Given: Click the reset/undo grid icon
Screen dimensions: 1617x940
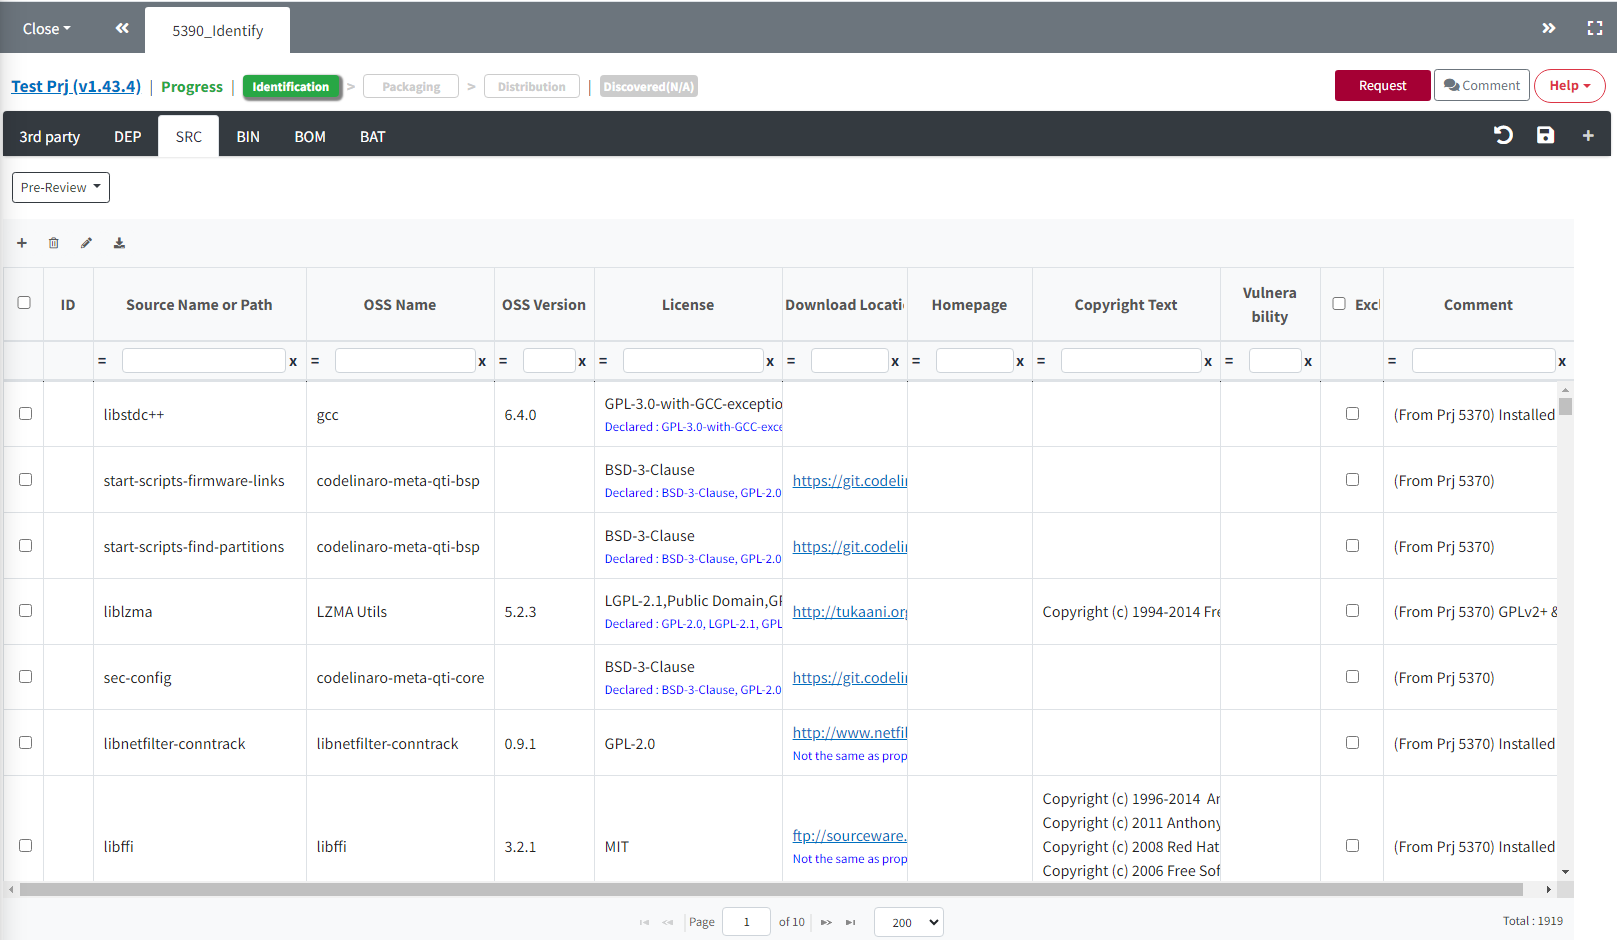Looking at the screenshot, I should [x=1503, y=135].
